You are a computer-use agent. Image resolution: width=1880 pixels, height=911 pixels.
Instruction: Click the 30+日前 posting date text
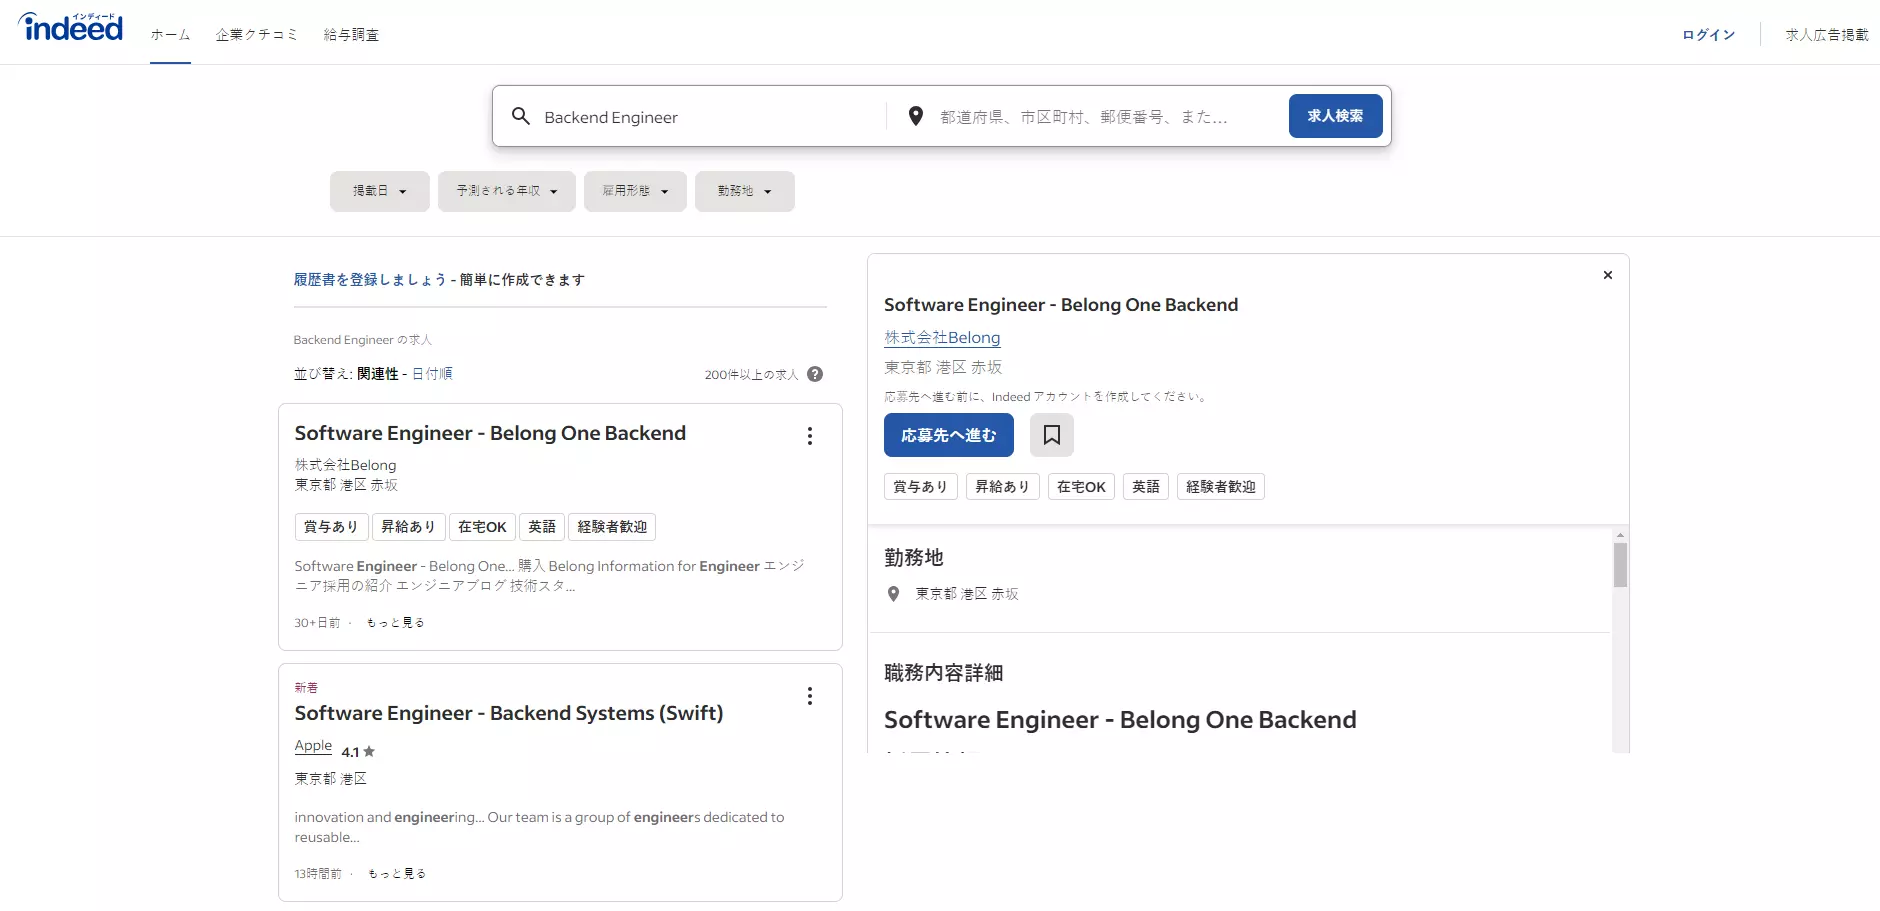(317, 623)
